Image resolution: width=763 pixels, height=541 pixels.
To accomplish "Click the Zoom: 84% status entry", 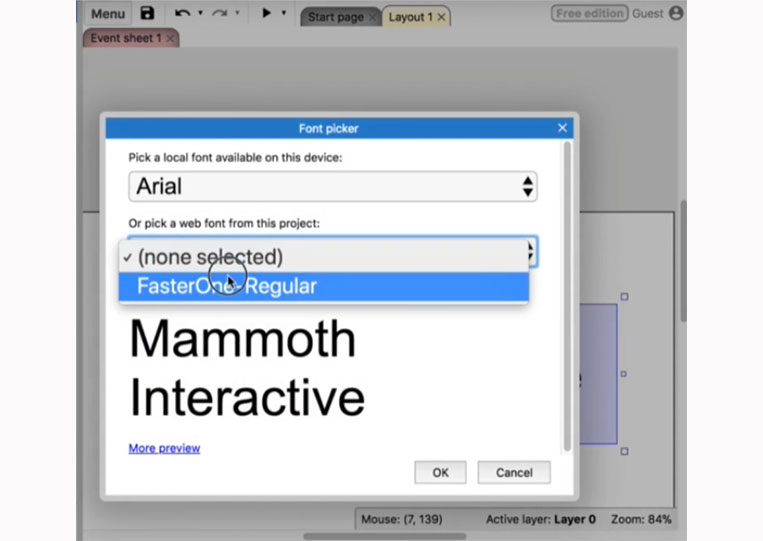I will pyautogui.click(x=641, y=519).
